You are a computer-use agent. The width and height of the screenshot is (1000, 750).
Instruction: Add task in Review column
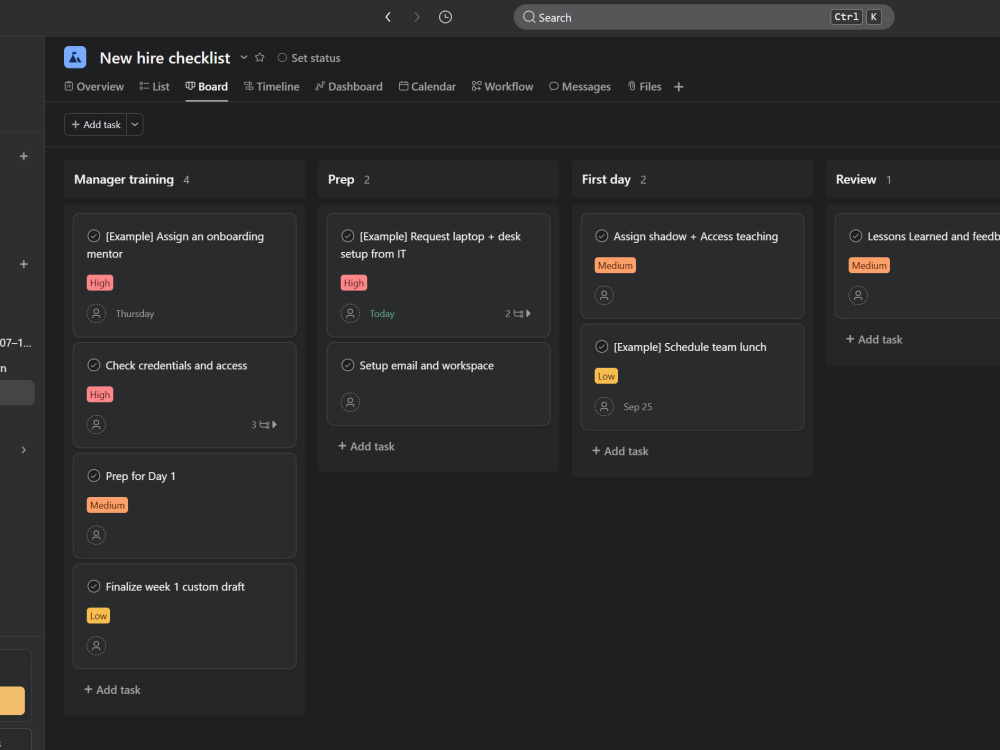[874, 339]
